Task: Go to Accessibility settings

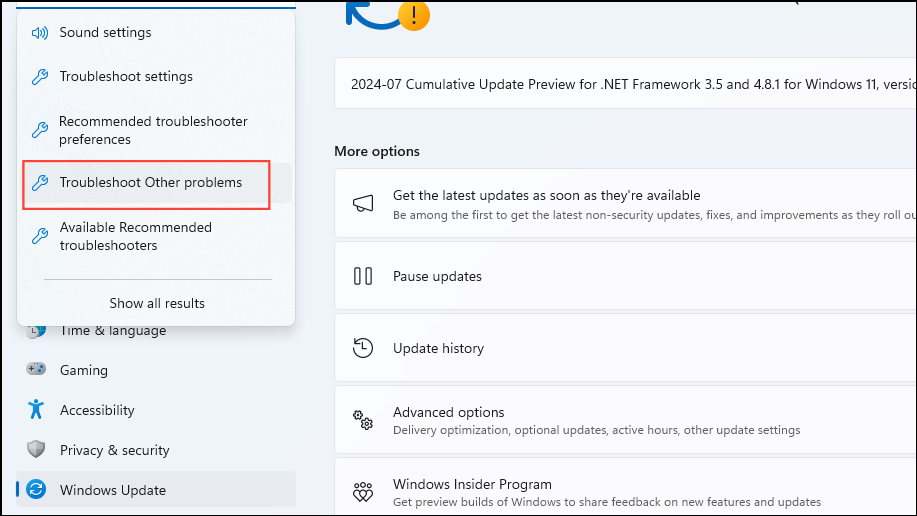Action: [x=156, y=410]
